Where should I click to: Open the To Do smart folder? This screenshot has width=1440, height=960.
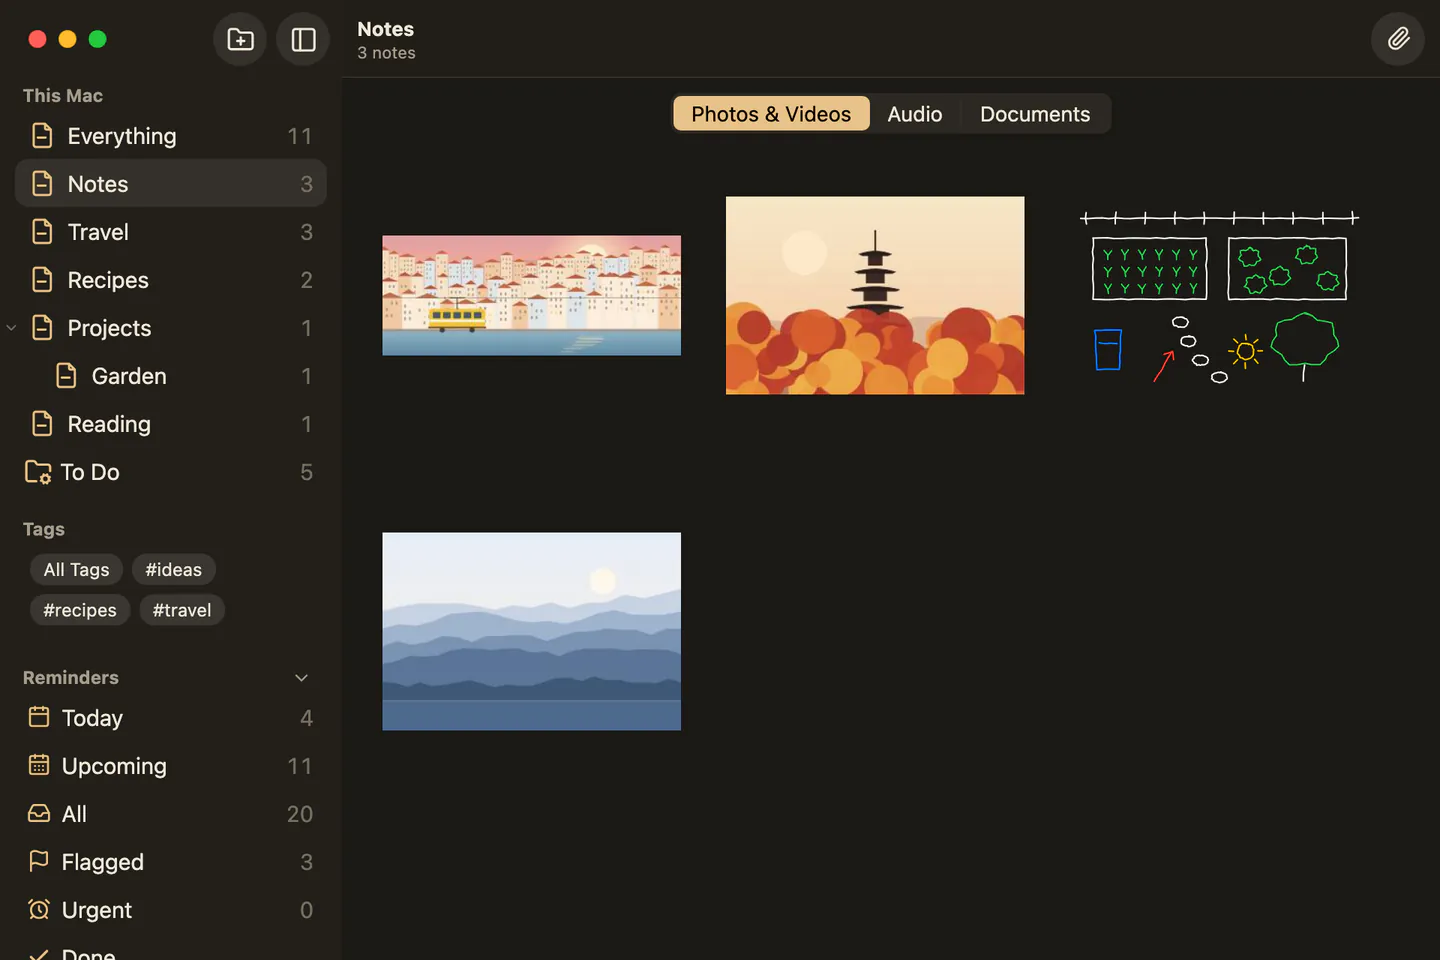pyautogui.click(x=171, y=472)
